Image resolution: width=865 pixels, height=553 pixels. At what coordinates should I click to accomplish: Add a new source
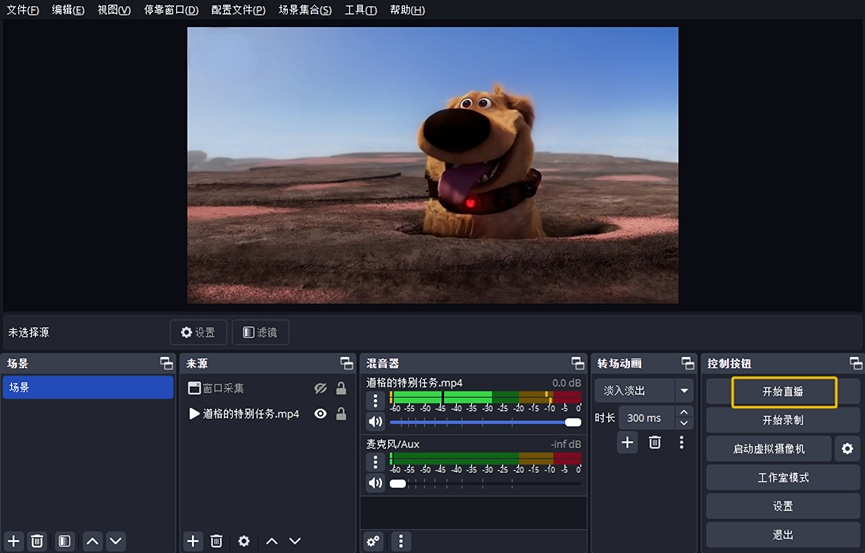(193, 541)
